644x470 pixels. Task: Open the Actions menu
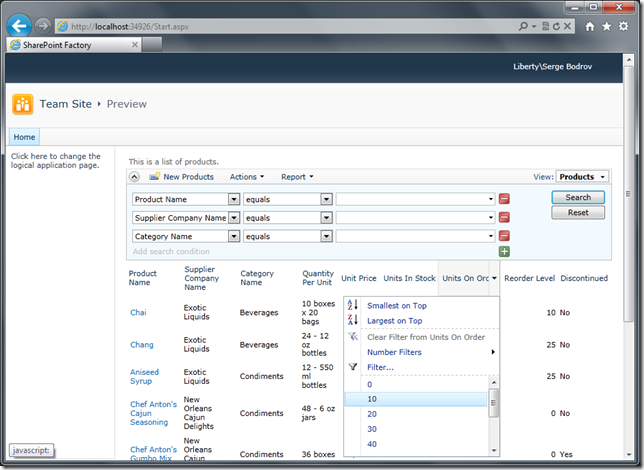pos(246,177)
